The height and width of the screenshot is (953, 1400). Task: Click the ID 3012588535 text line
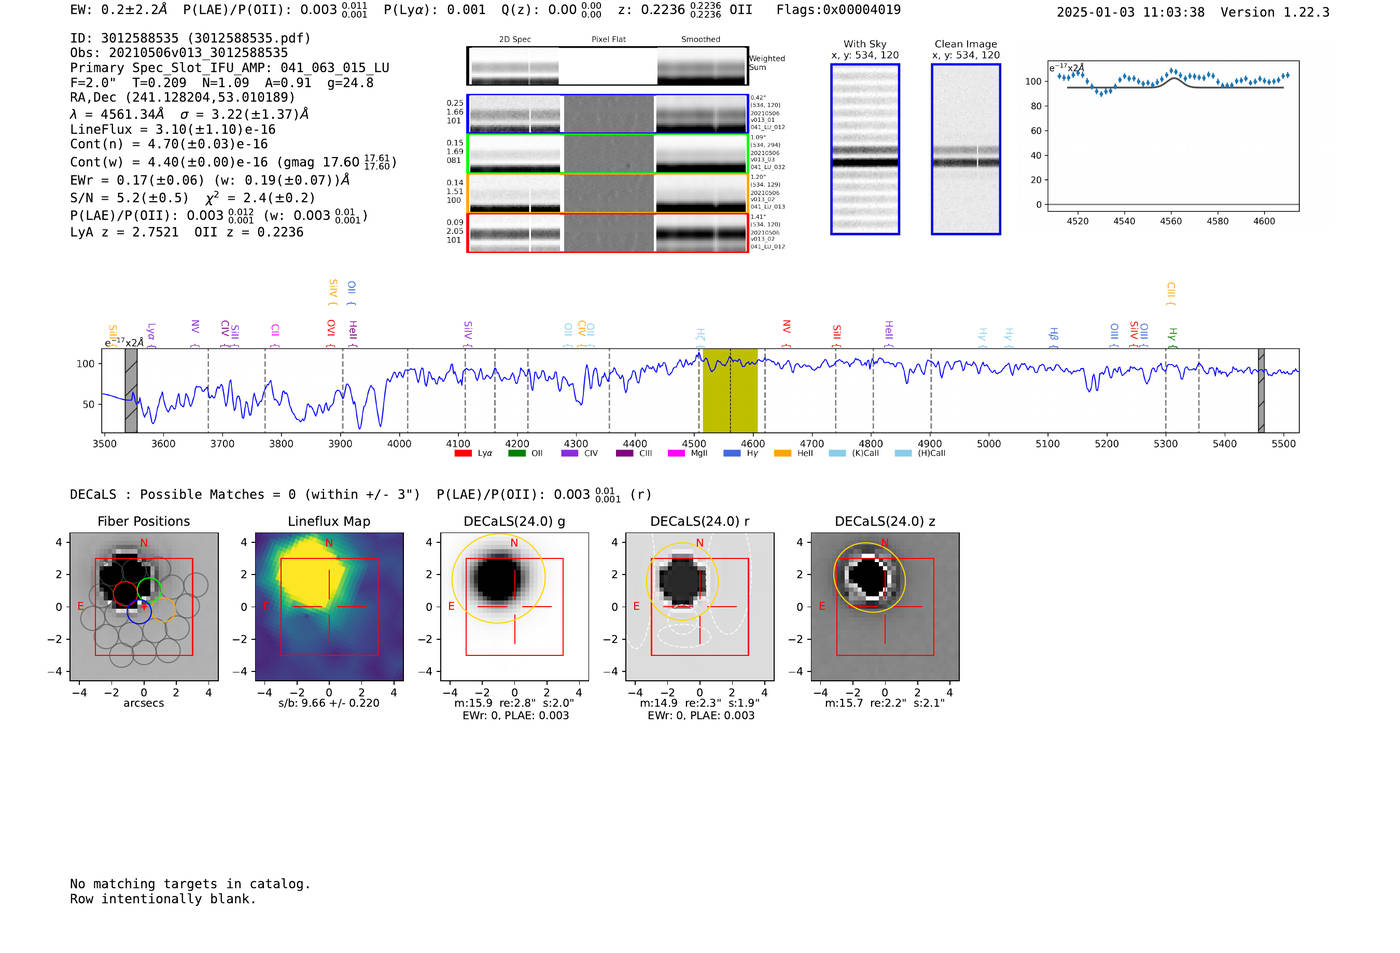pyautogui.click(x=190, y=38)
